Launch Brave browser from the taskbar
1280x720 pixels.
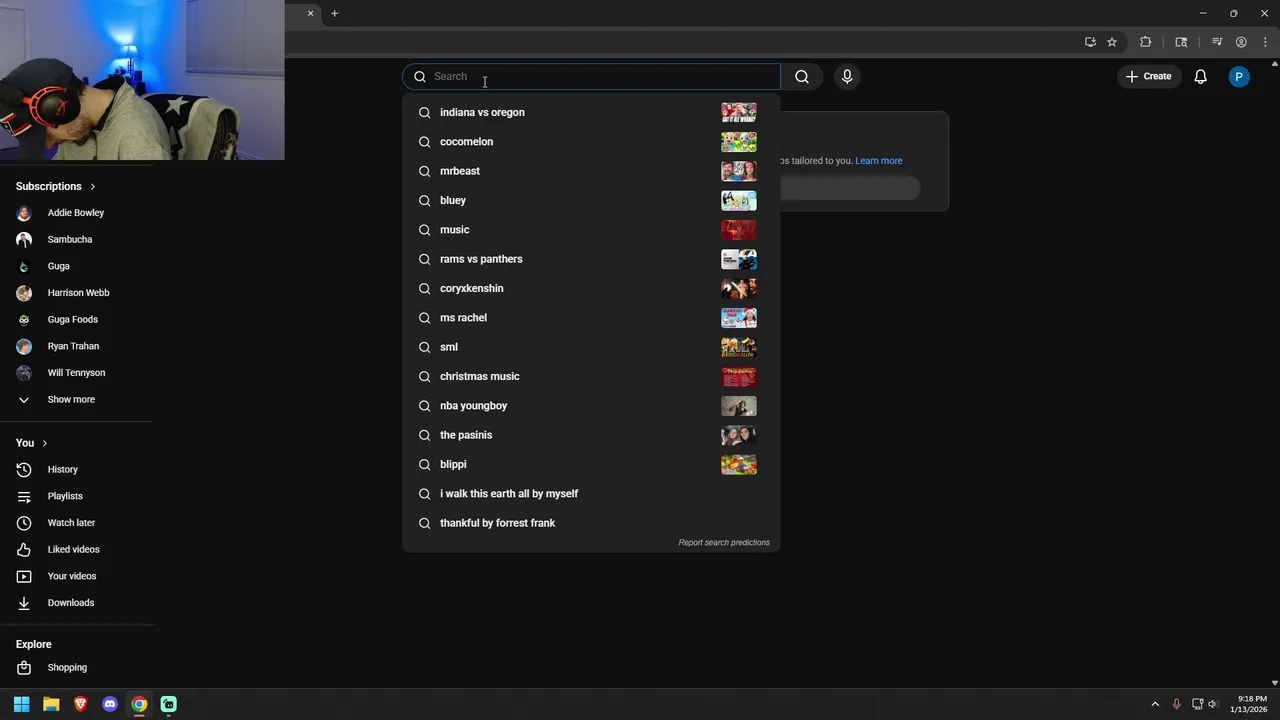(81, 704)
